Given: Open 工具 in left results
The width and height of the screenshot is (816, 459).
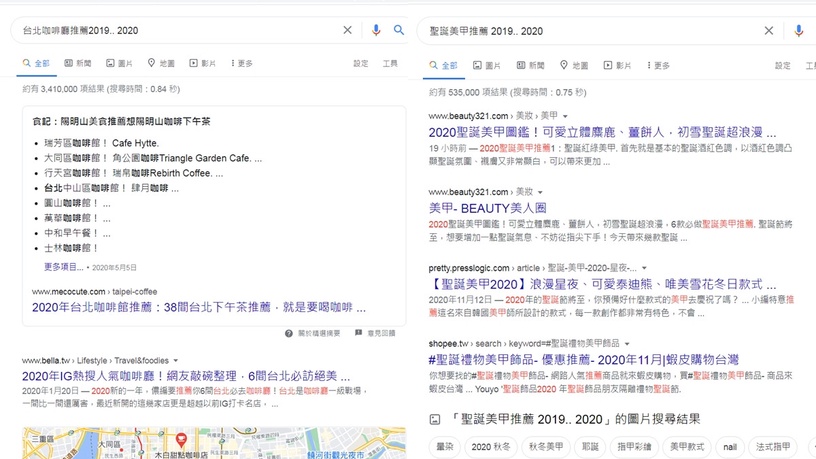Looking at the screenshot, I should (390, 63).
